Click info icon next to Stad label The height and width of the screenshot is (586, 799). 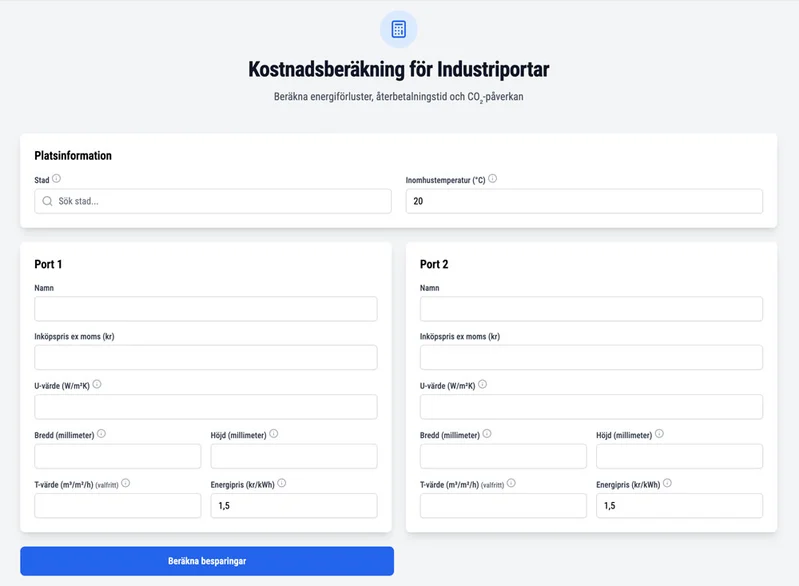56,179
